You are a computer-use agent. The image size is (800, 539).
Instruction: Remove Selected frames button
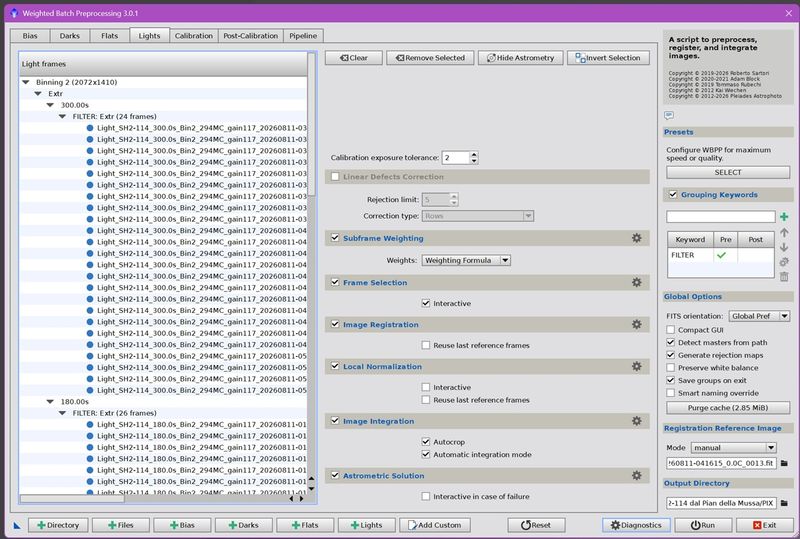tap(430, 58)
